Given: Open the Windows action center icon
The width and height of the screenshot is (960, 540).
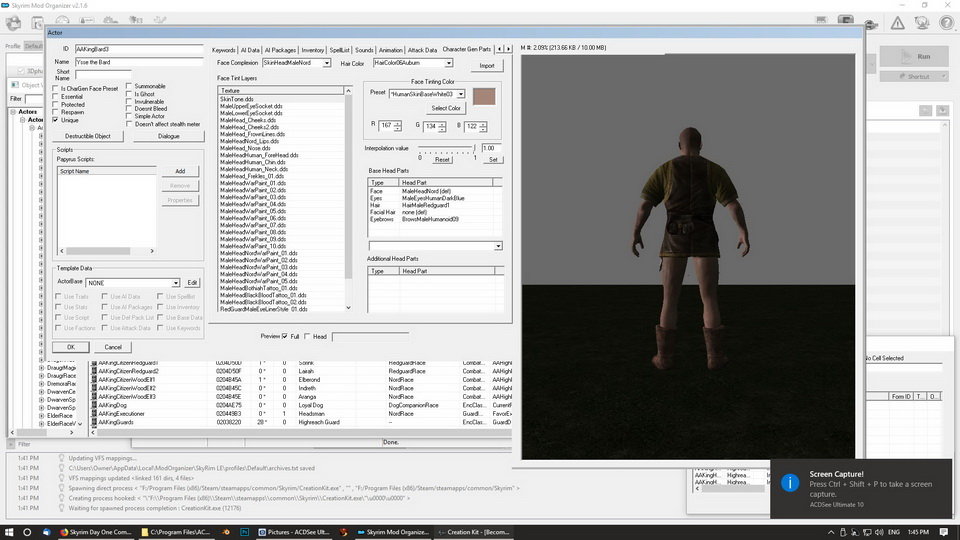Looking at the screenshot, I should point(944,532).
